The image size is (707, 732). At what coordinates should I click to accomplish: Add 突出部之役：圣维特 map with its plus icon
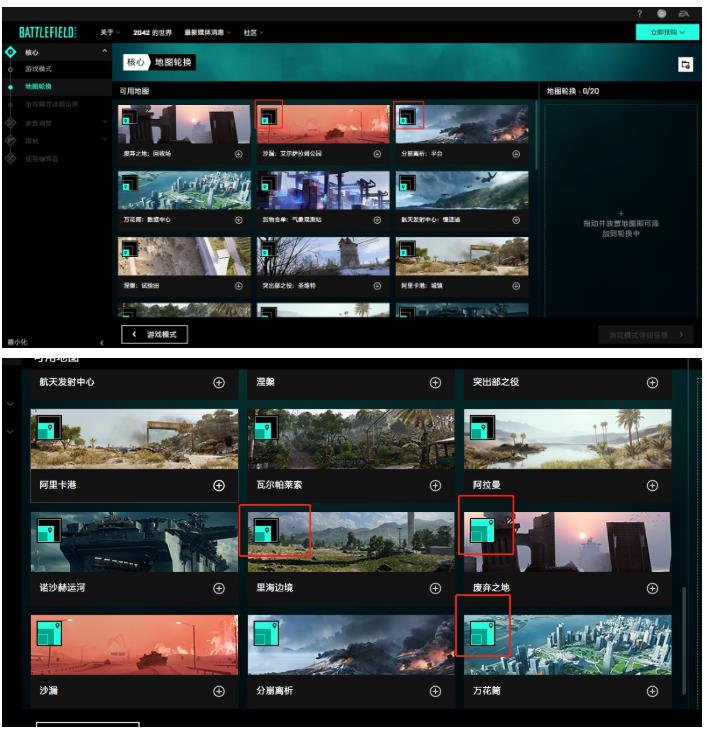pos(377,286)
